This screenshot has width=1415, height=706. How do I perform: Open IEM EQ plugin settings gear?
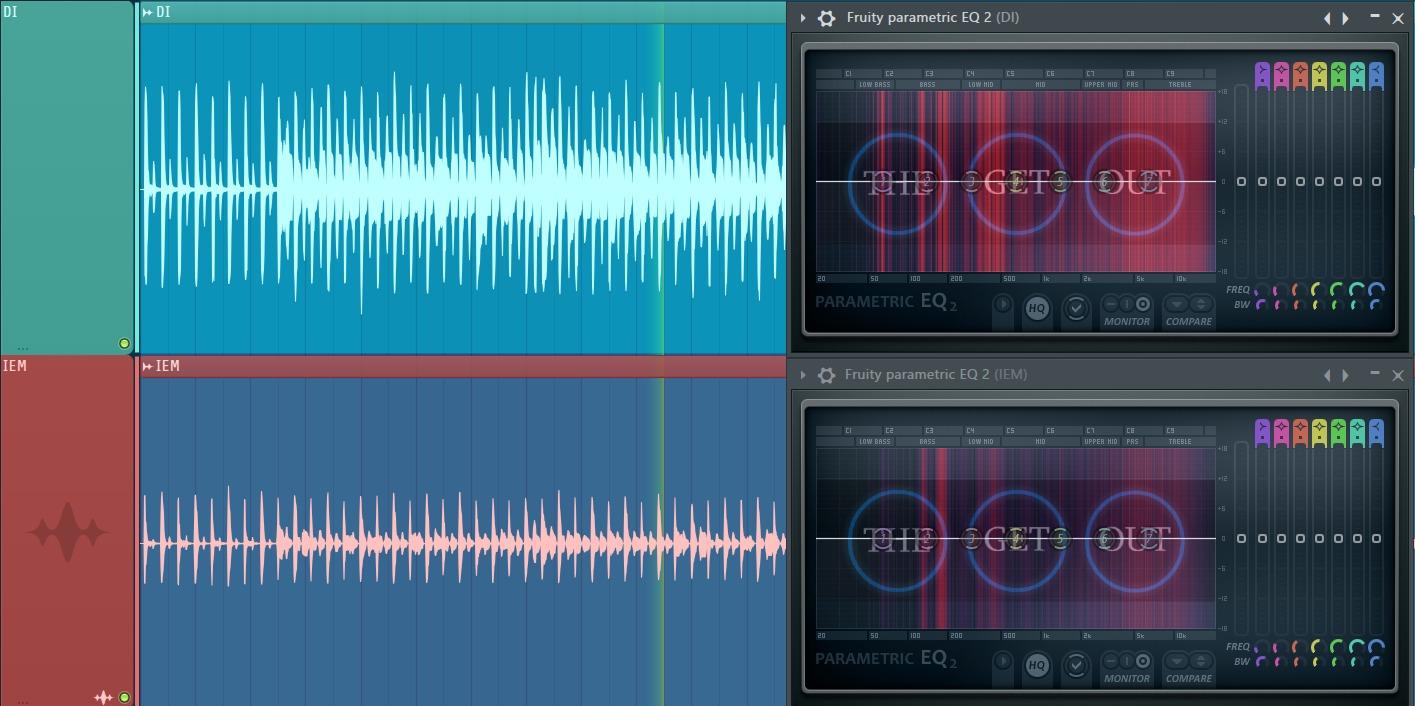[x=826, y=375]
